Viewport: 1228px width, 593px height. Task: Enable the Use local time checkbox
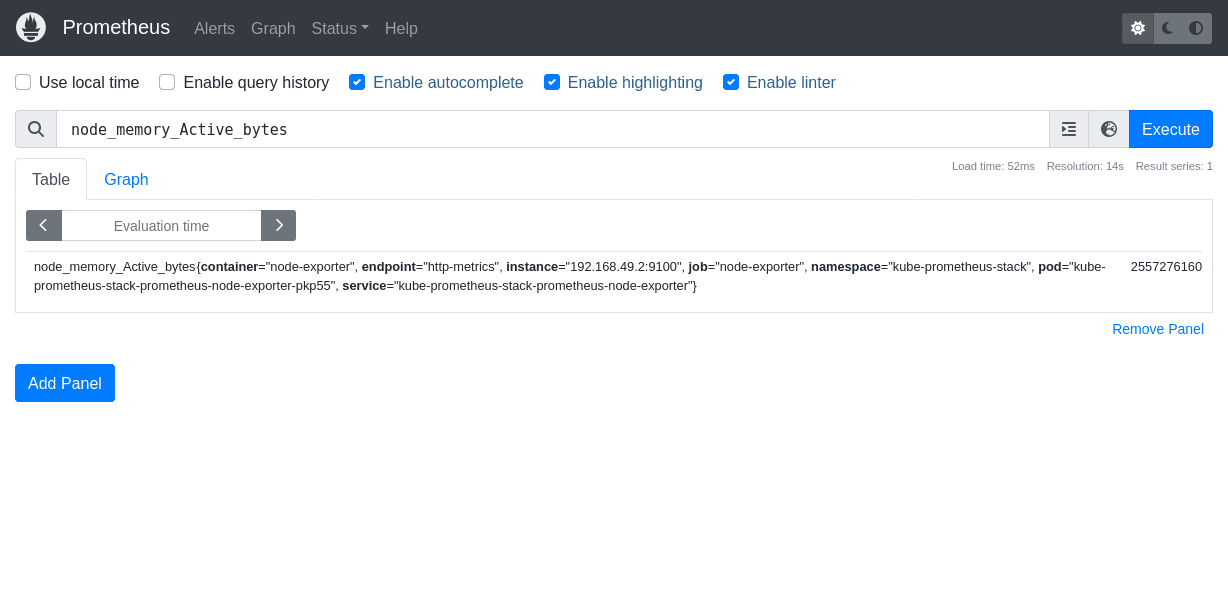22,82
